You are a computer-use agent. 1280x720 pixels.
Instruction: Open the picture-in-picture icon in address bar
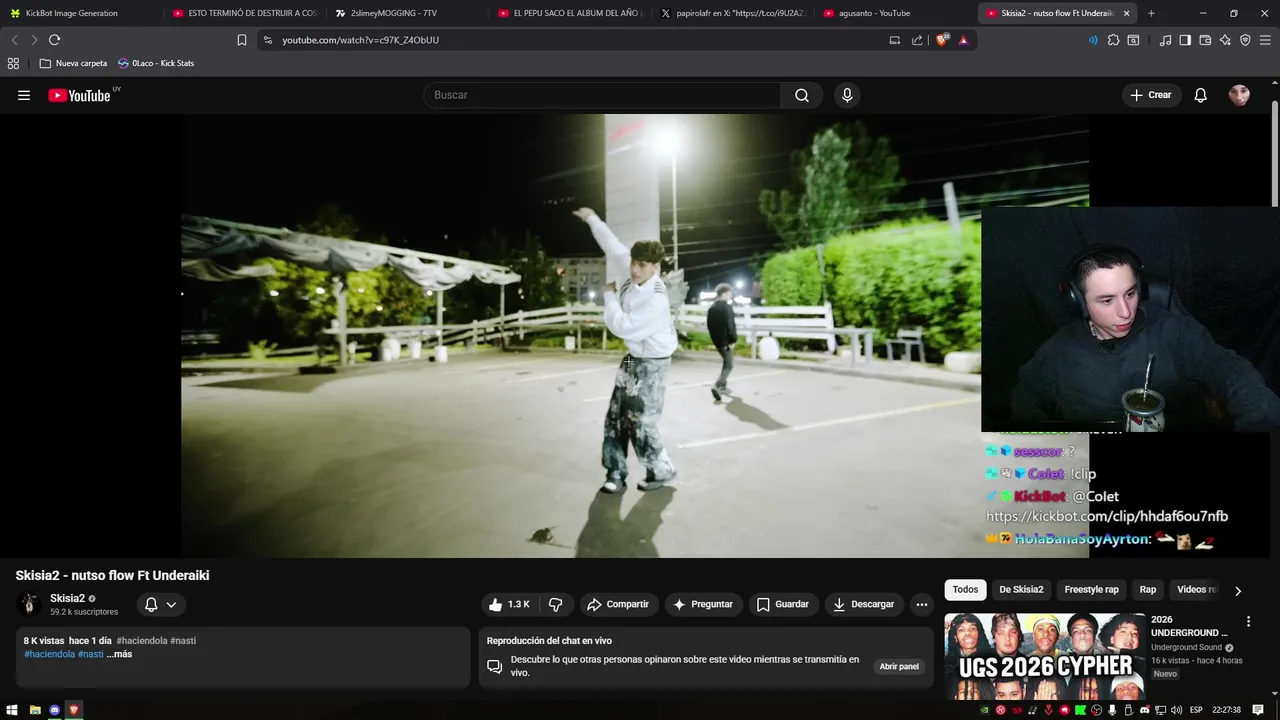coord(895,40)
